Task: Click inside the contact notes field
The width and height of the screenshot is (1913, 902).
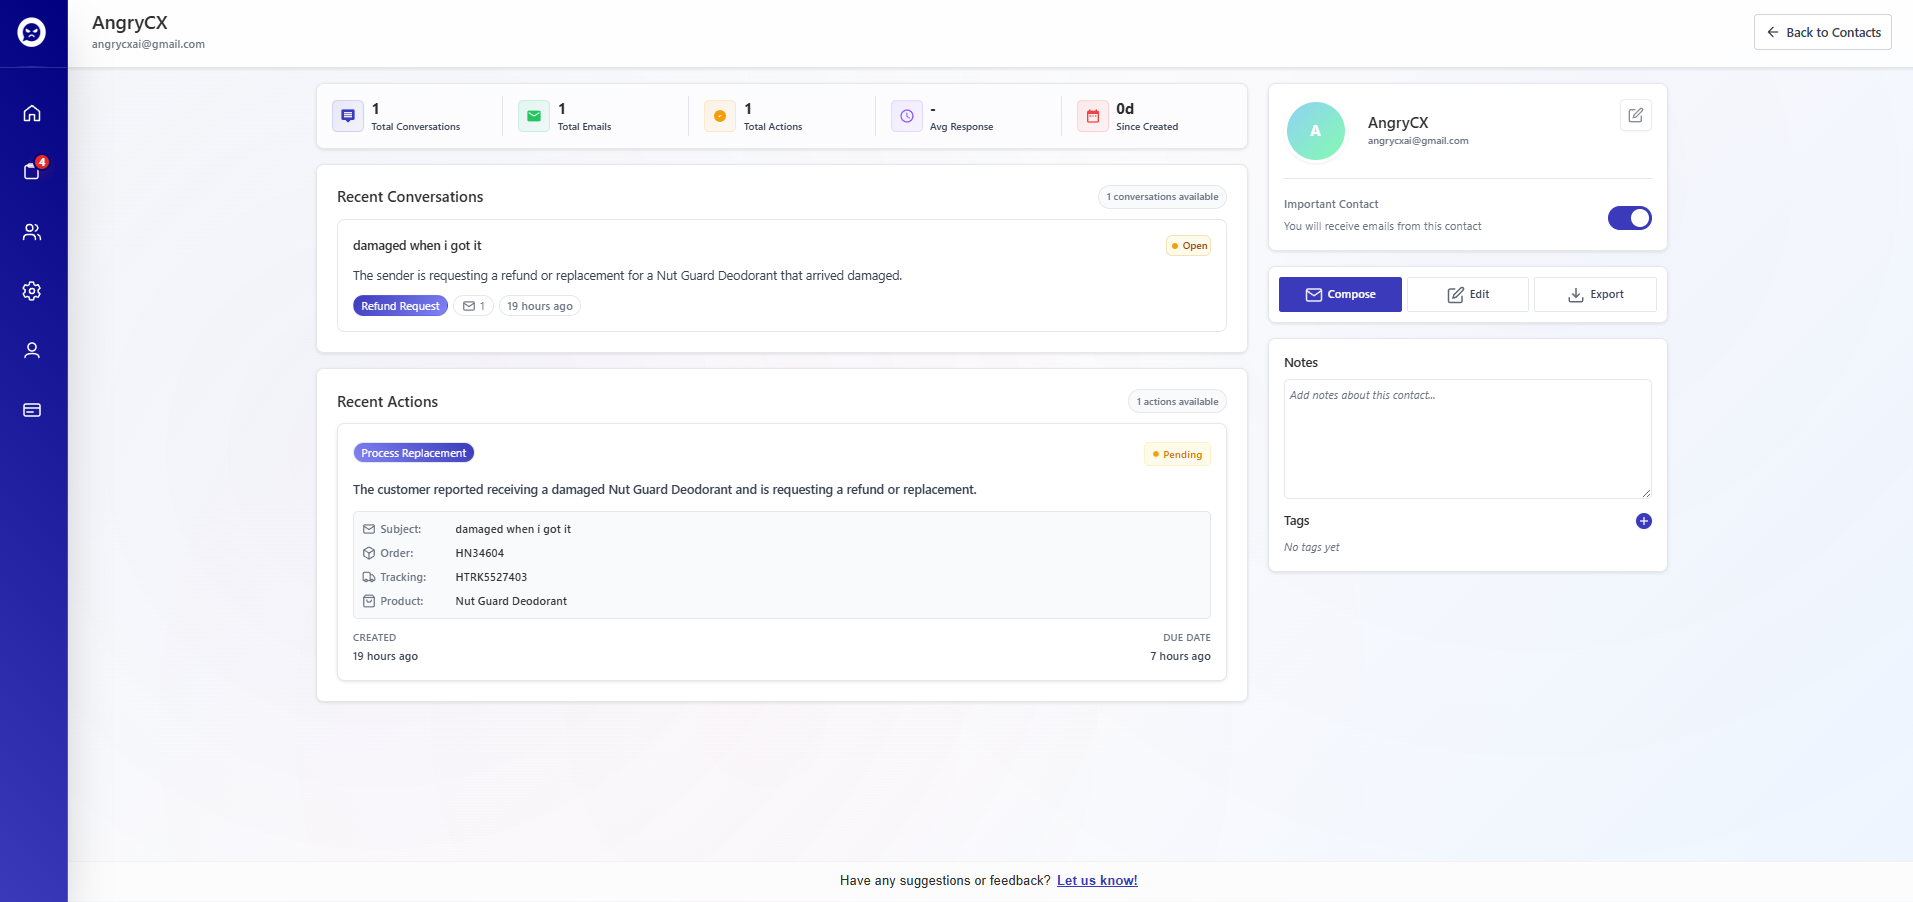Action: click(1466, 438)
